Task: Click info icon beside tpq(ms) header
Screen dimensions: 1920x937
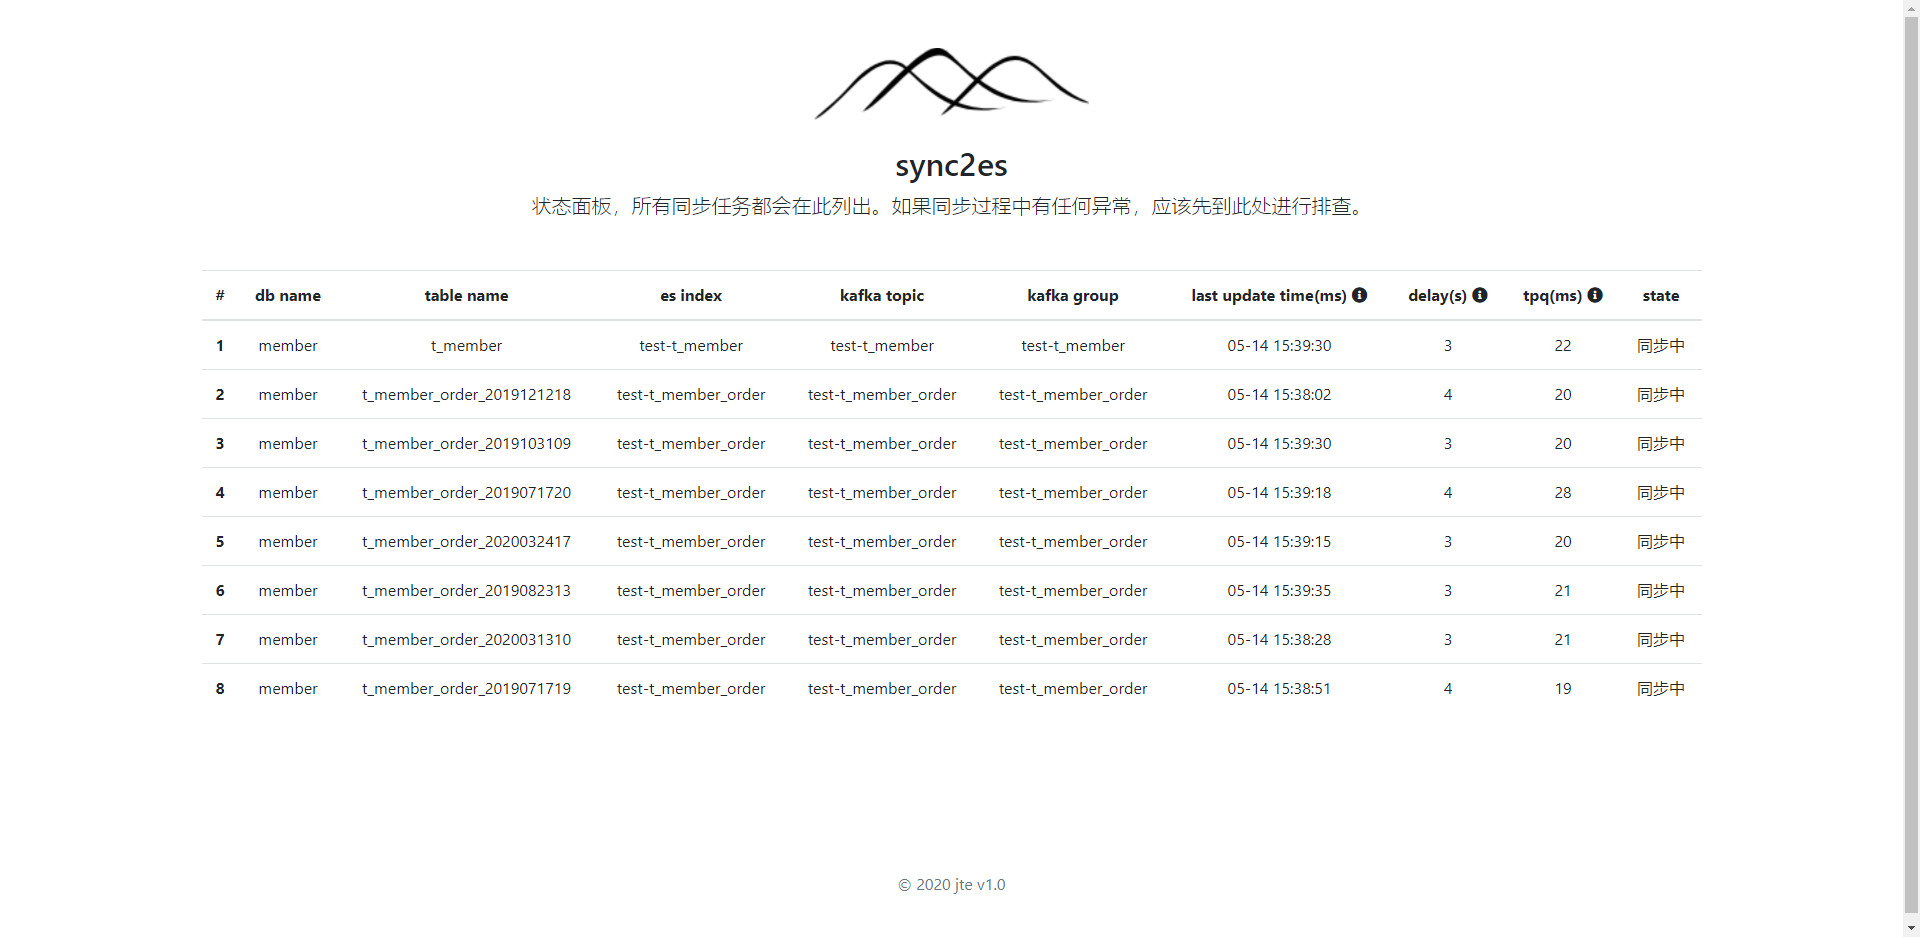Action: point(1595,295)
